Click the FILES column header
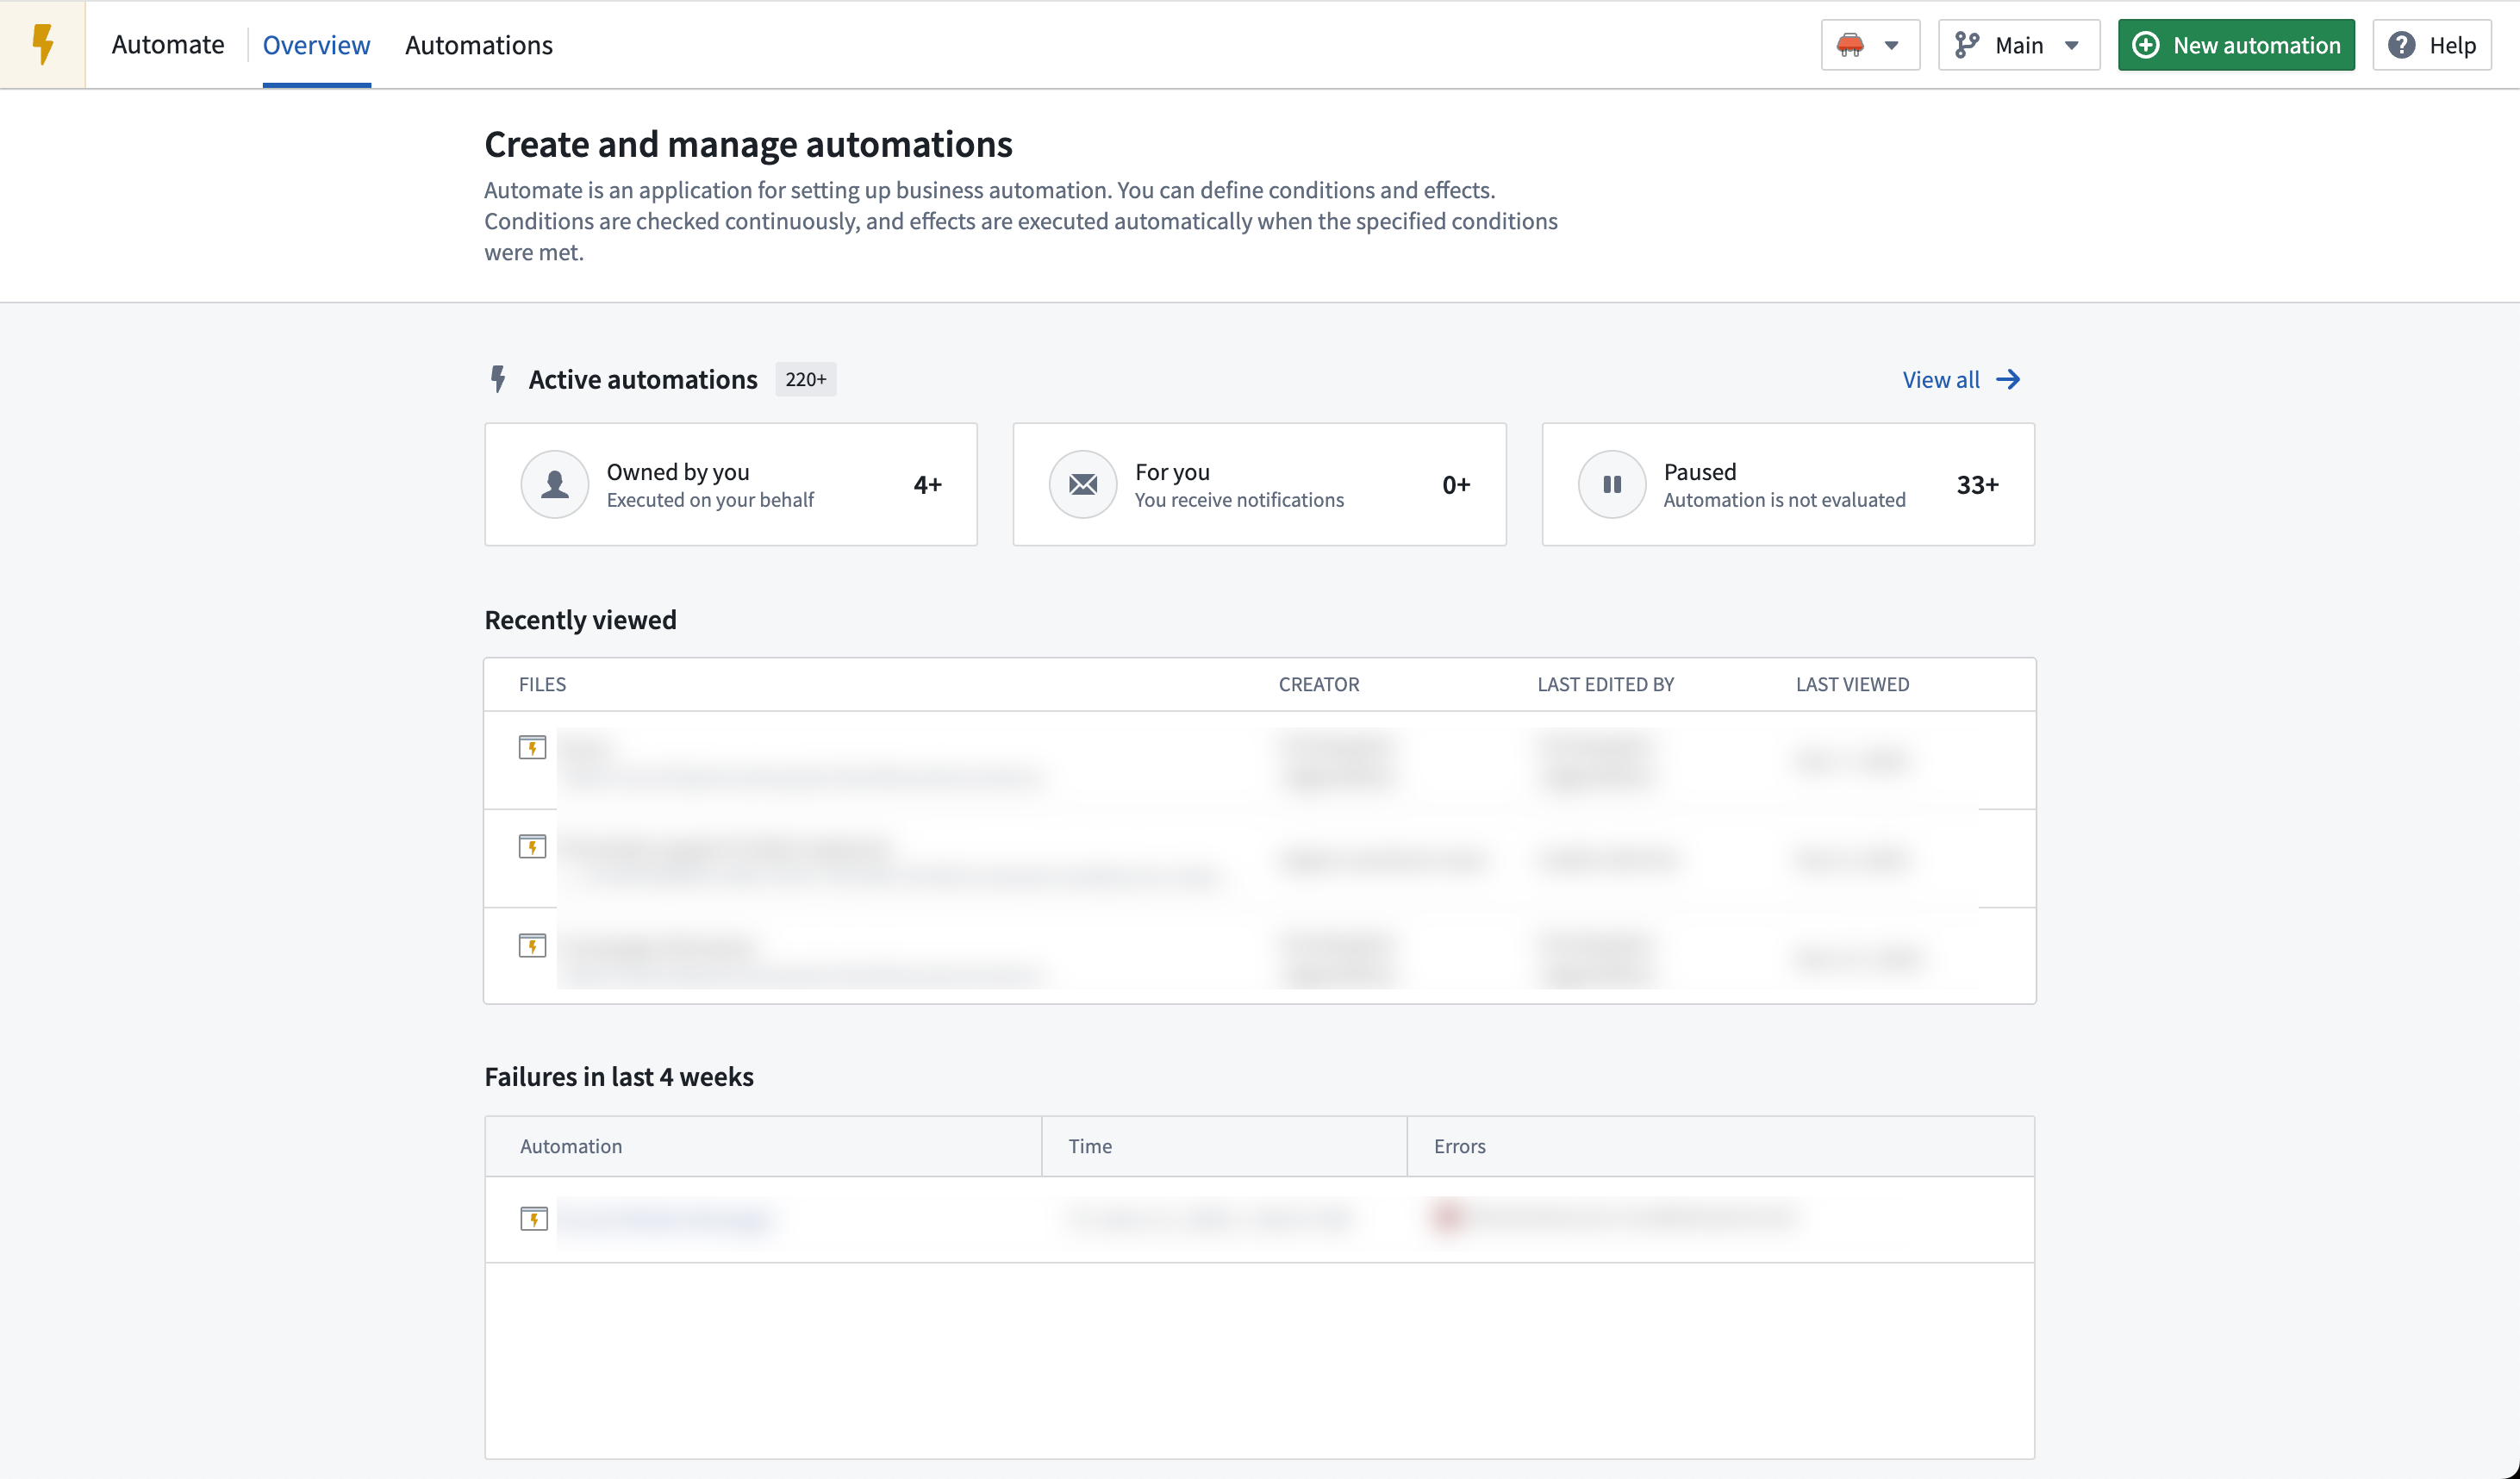The image size is (2520, 1479). 542,685
